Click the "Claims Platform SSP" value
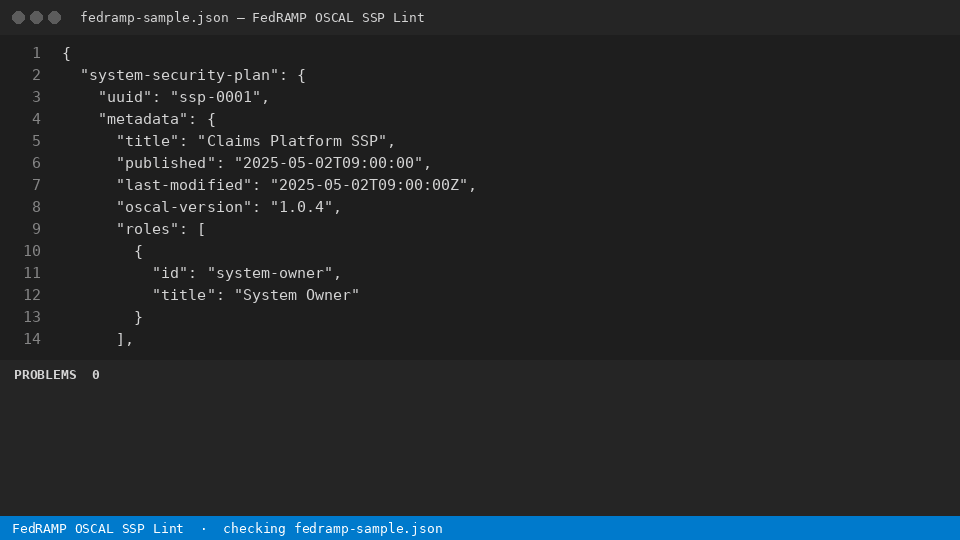 click(292, 141)
